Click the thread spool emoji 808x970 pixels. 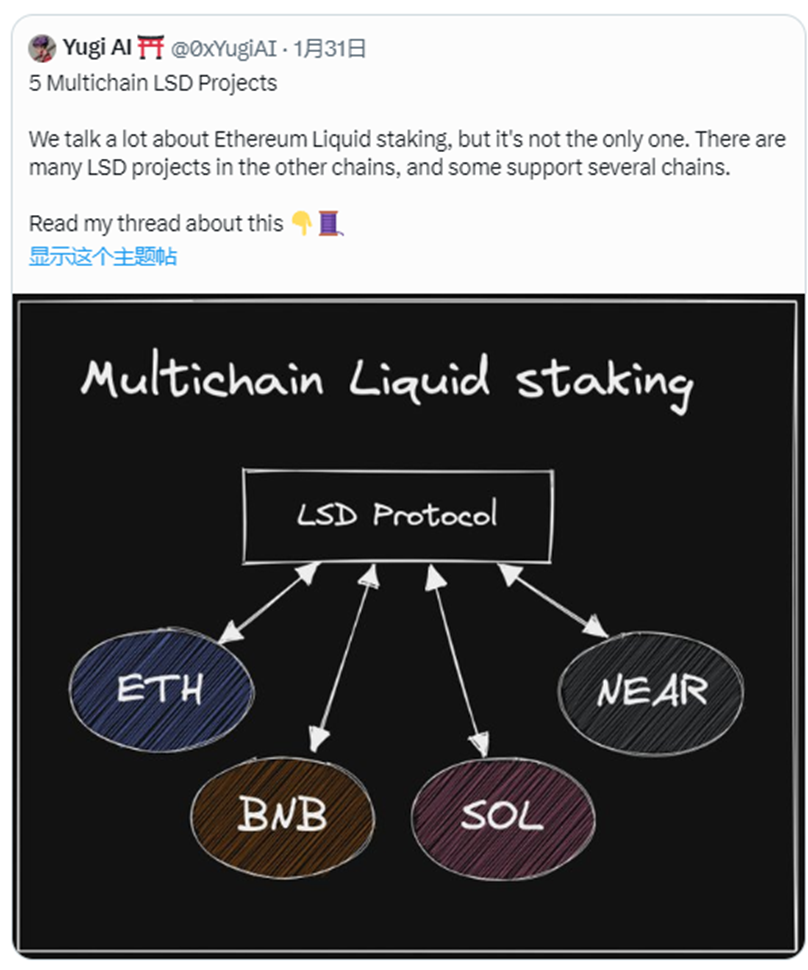point(330,223)
